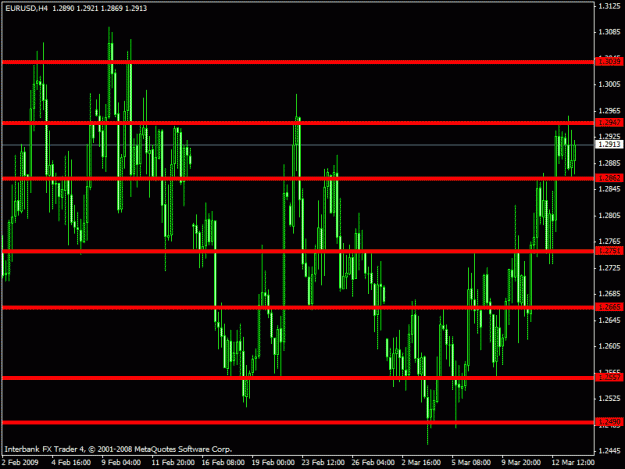Click the 1.2725 price axis label
Viewport: 625px width, 469px height.
tap(609, 268)
